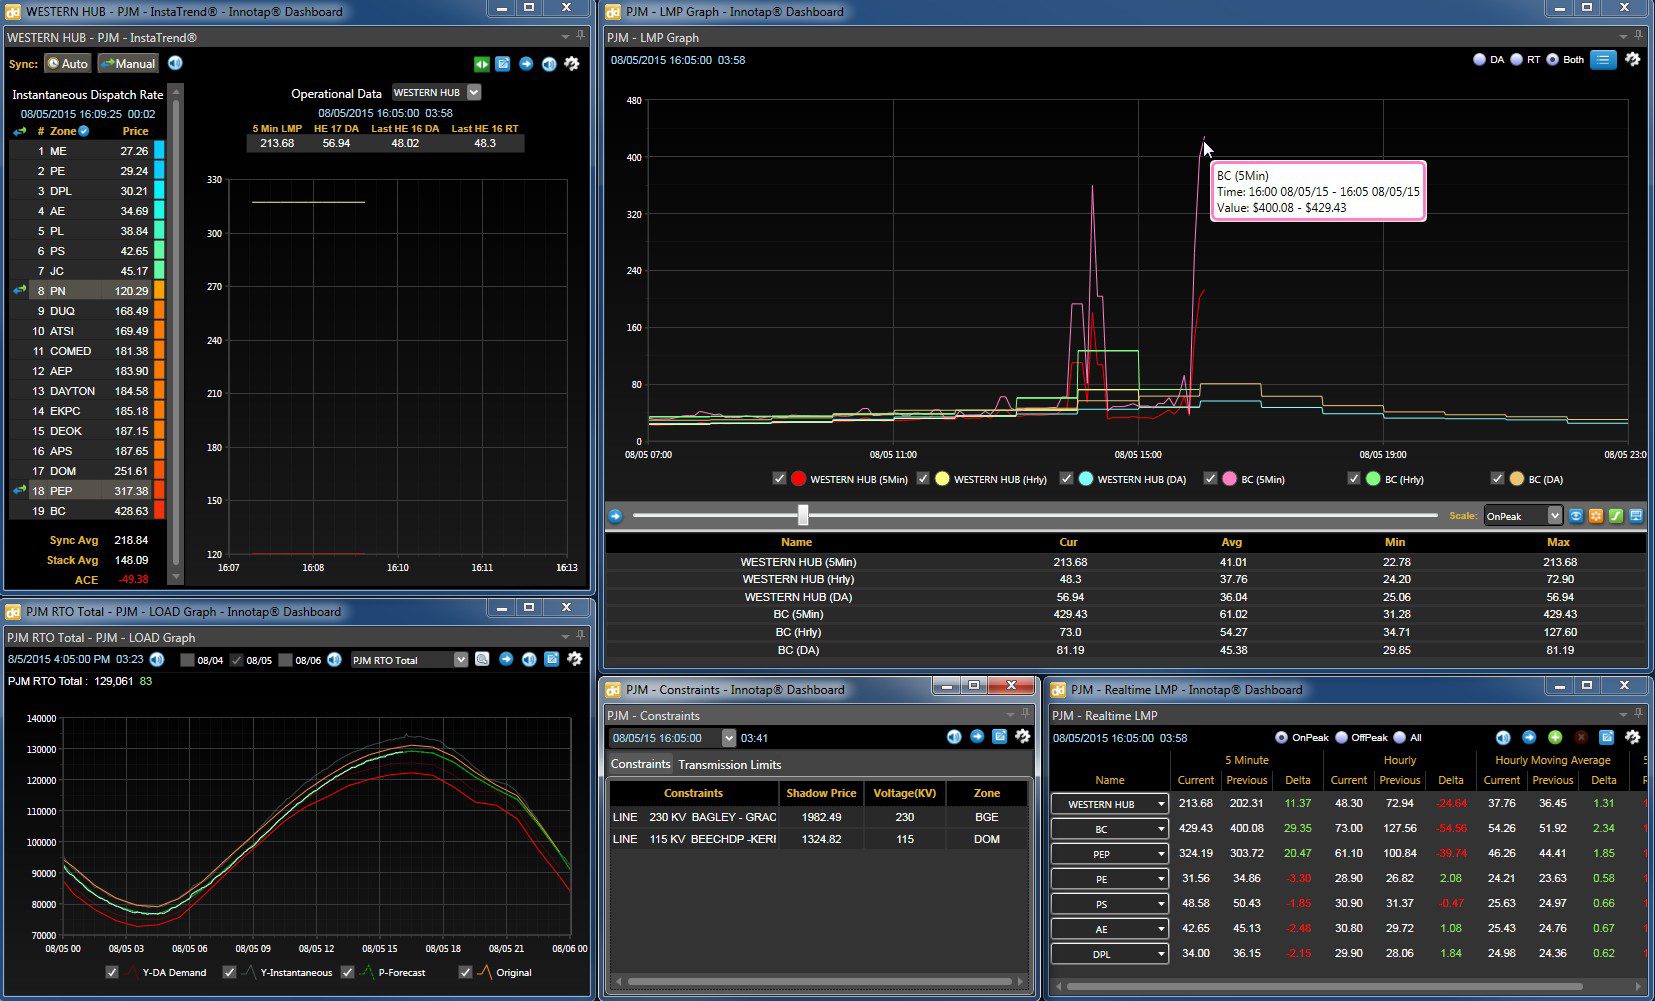Click speaker icon next to LOAD Graph timestamp
The height and width of the screenshot is (1001, 1655).
[x=157, y=659]
